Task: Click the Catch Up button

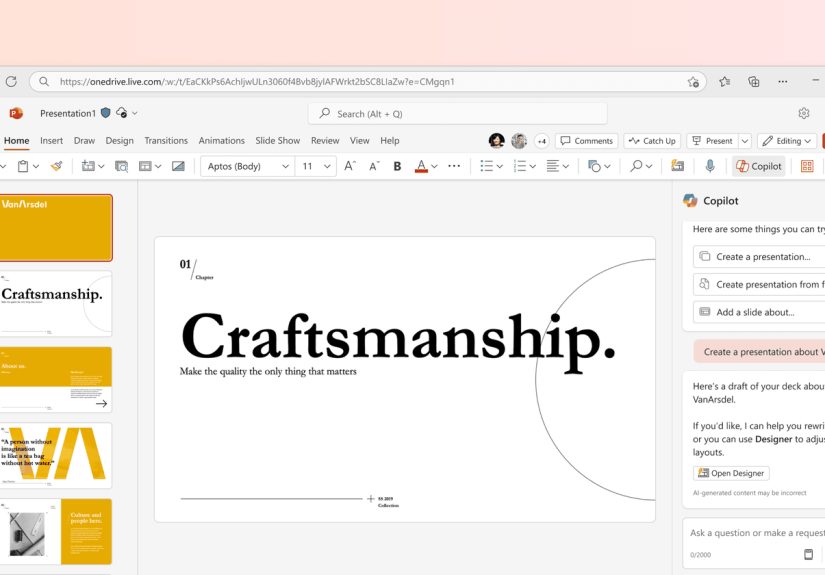Action: tap(652, 141)
